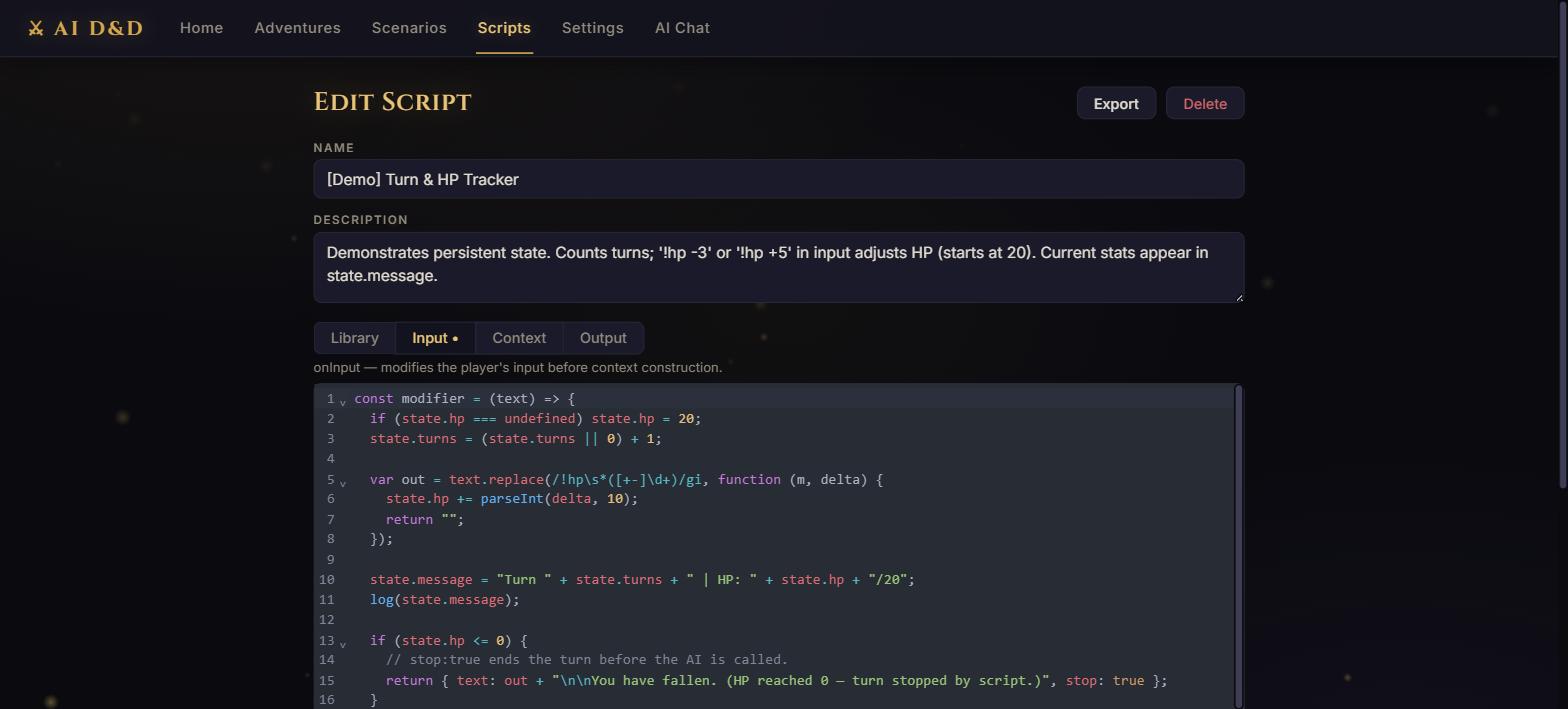Click the code editor vertical scrollbar
Viewport: 1568px width, 709px height.
tap(1239, 547)
